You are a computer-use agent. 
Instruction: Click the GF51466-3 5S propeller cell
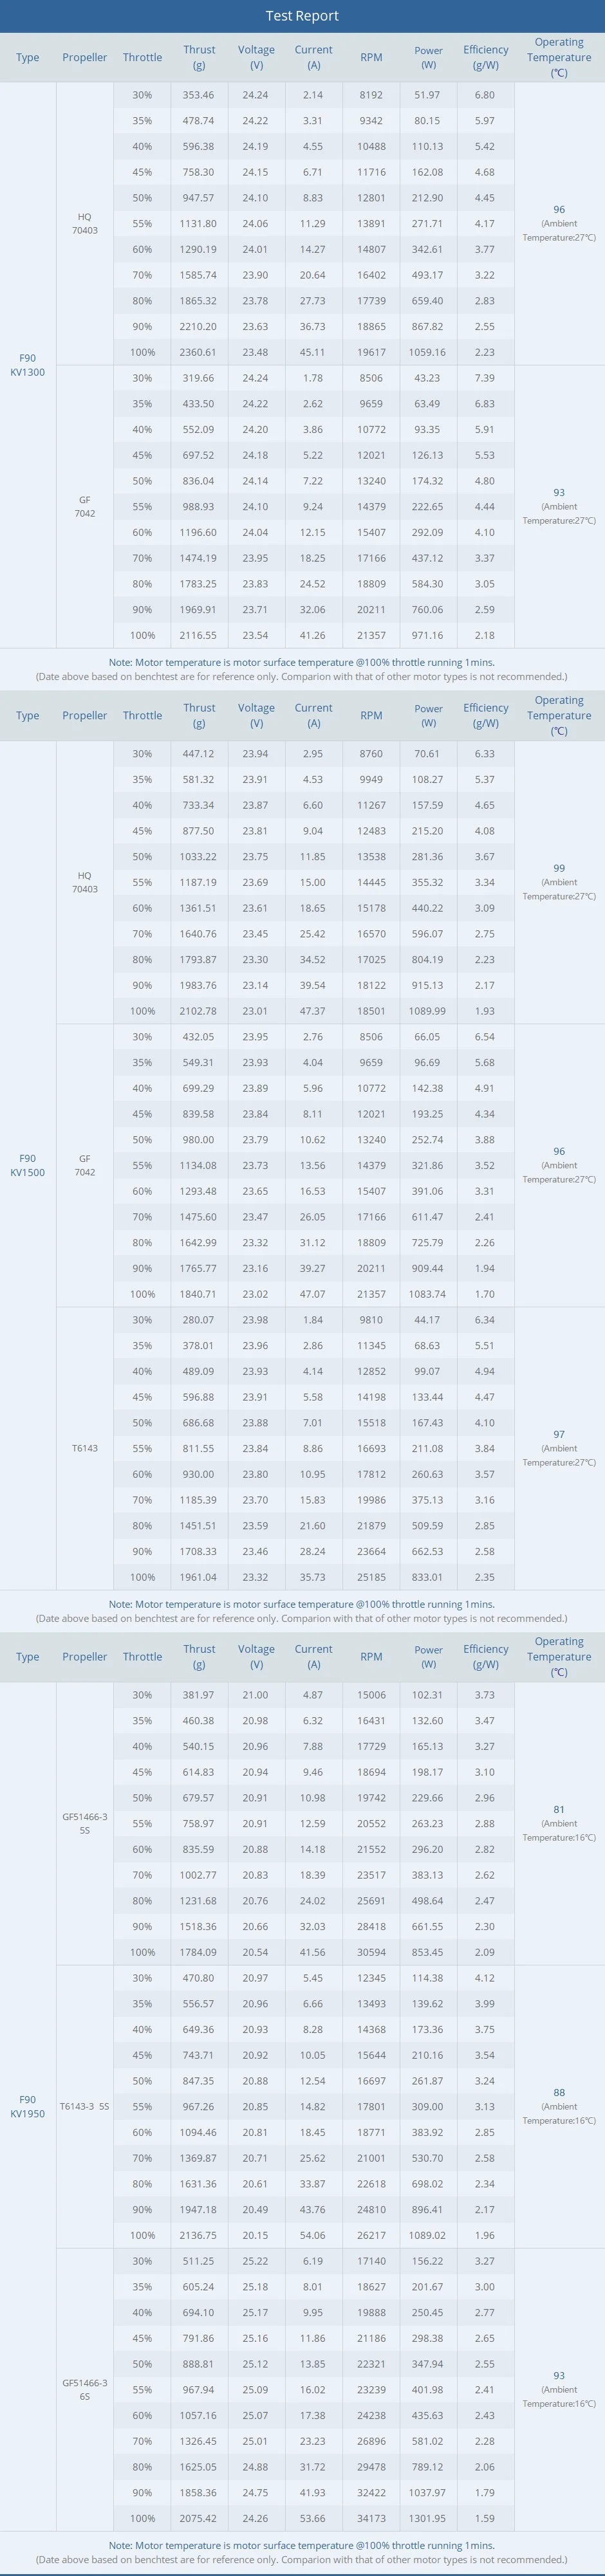click(x=85, y=1823)
